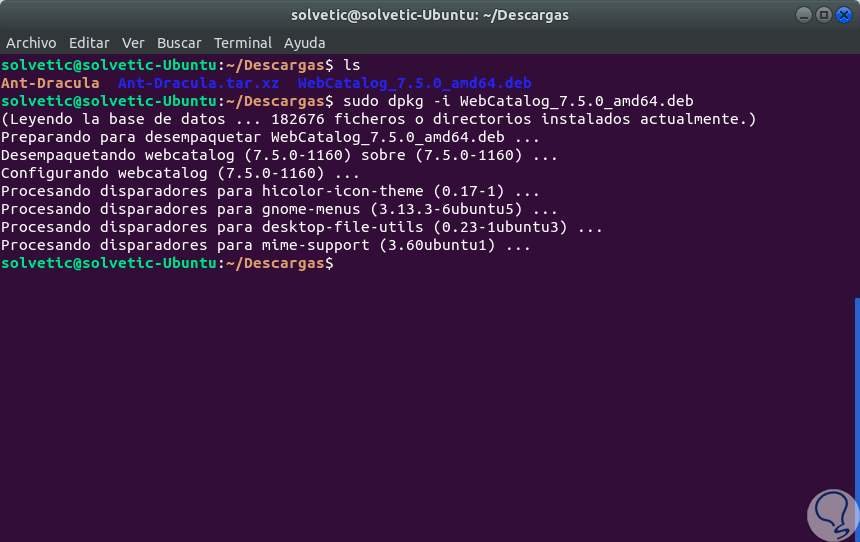Click the mime-support output line
Screen dimensions: 860x542
click(266, 245)
